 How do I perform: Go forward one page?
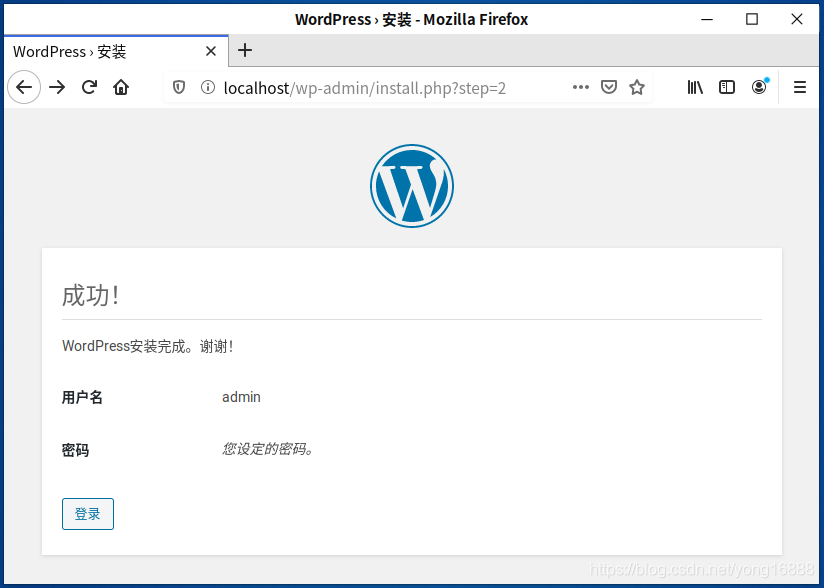pos(57,87)
